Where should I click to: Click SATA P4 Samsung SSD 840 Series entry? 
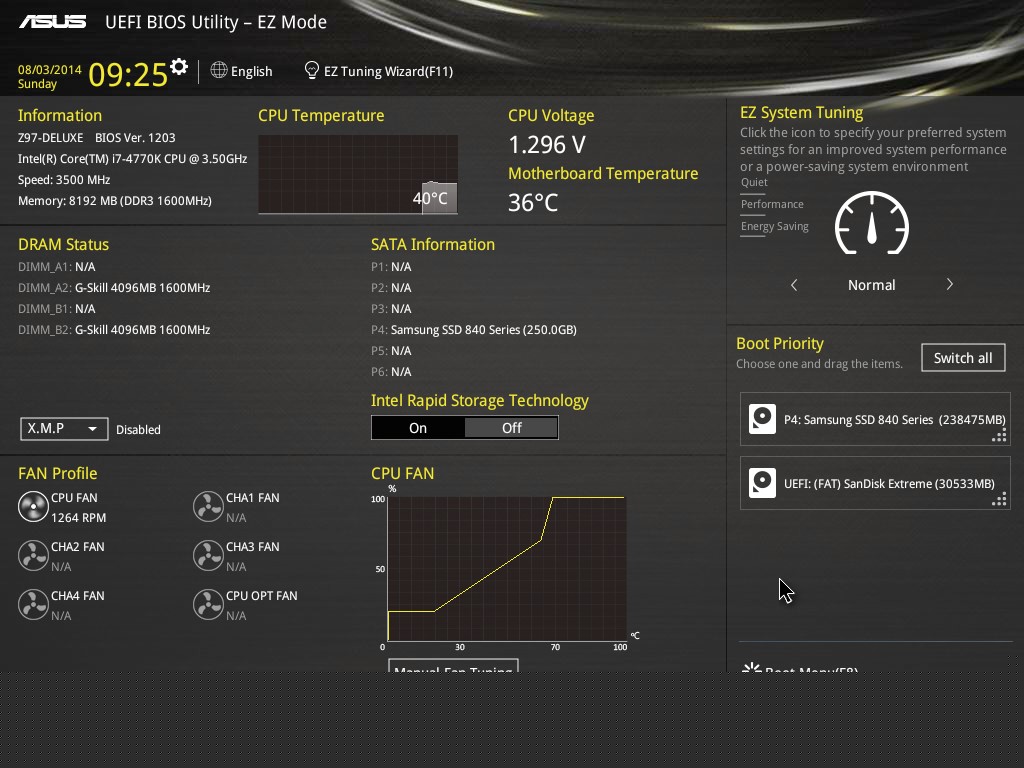(x=473, y=330)
